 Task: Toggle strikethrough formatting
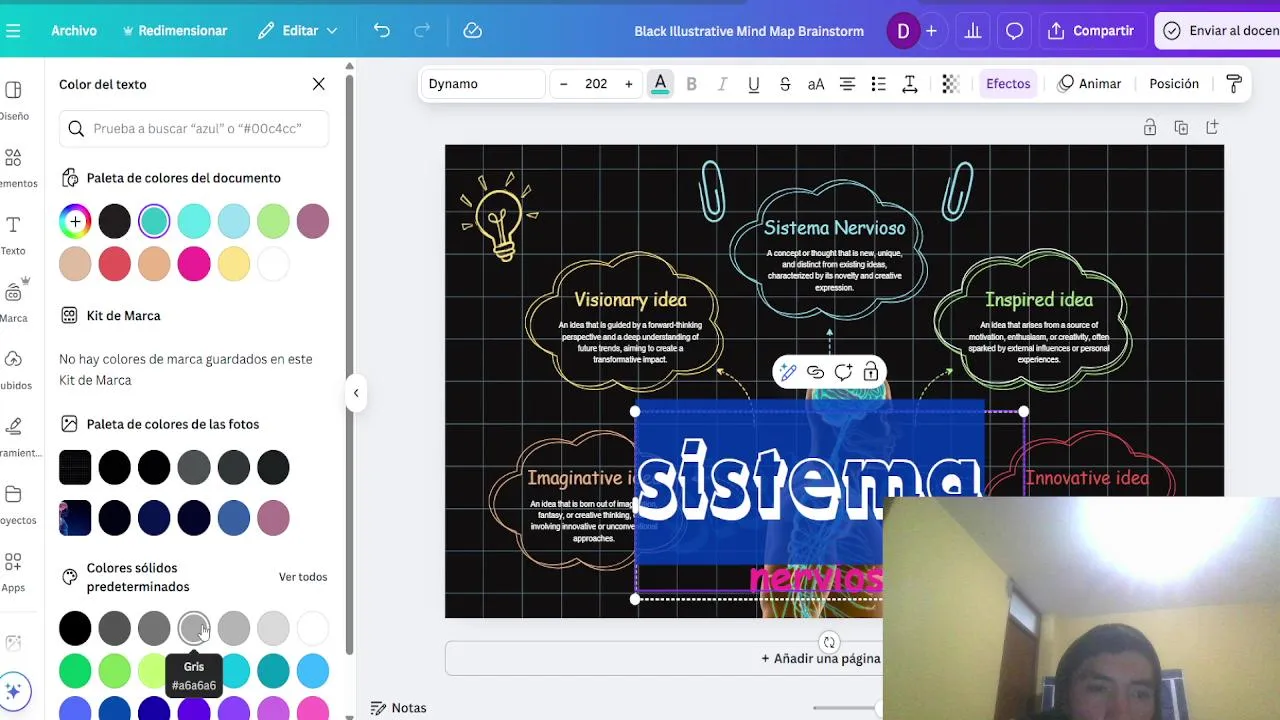[x=785, y=84]
